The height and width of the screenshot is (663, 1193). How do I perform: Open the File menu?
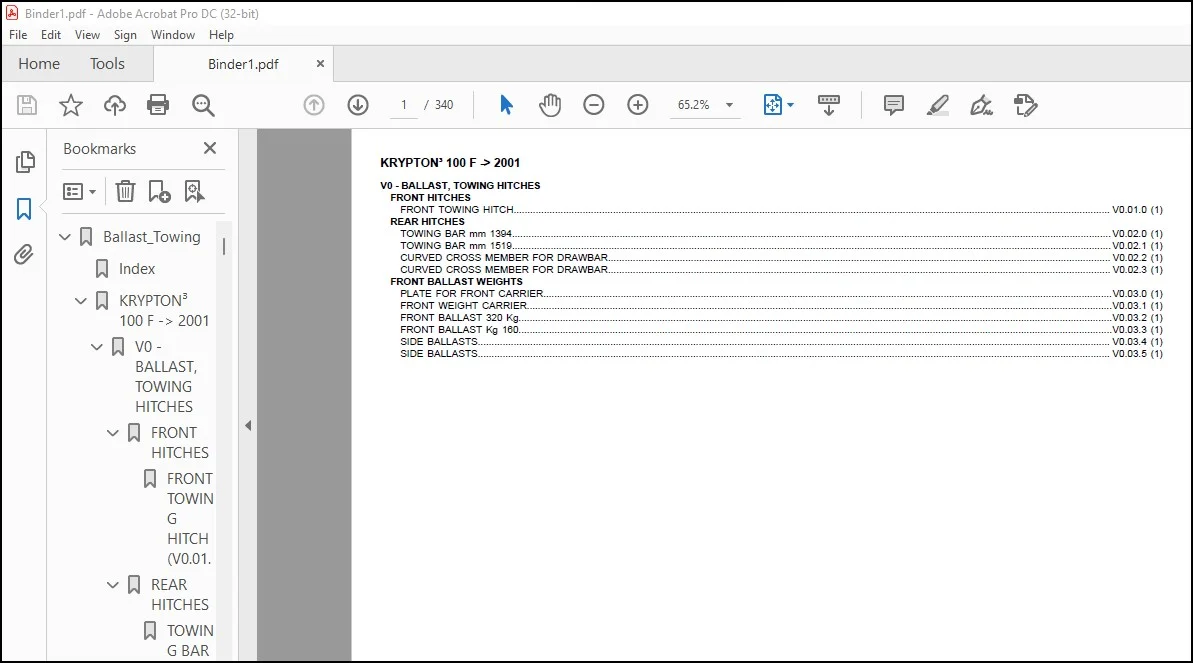click(x=17, y=35)
